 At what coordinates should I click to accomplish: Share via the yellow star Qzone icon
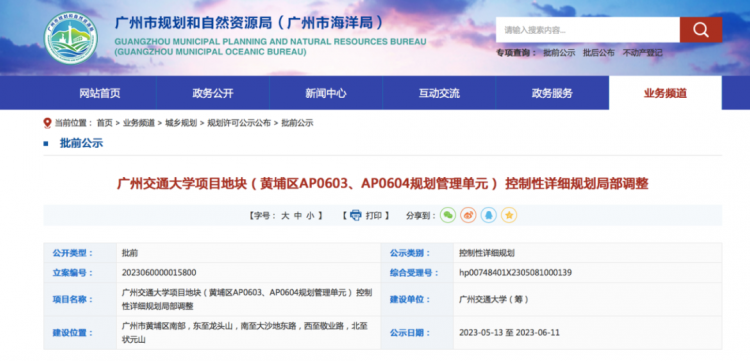pos(509,215)
